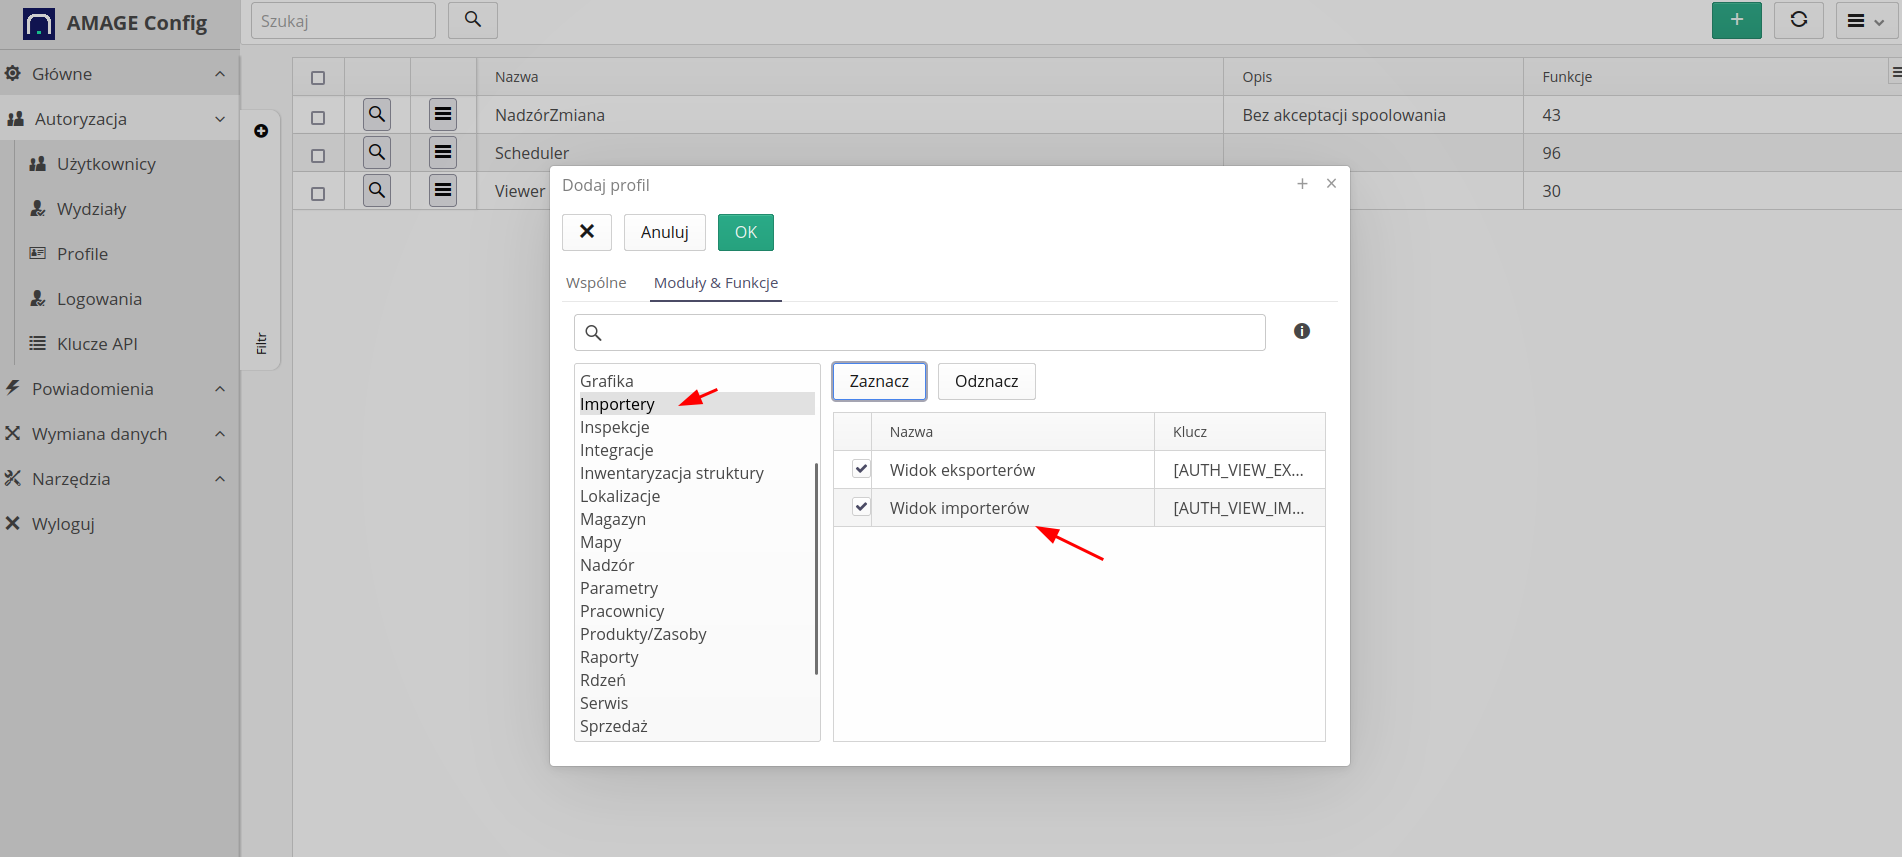
Task: Open Użytkownicy in the sidebar
Action: [106, 164]
